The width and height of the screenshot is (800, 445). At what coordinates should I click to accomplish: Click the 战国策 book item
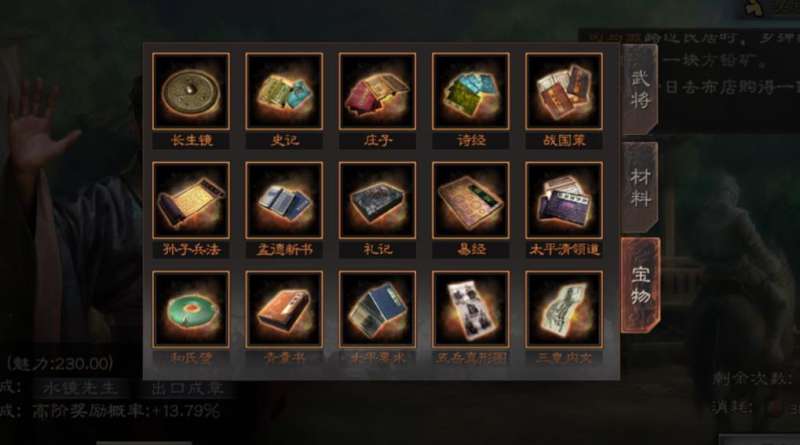564,91
